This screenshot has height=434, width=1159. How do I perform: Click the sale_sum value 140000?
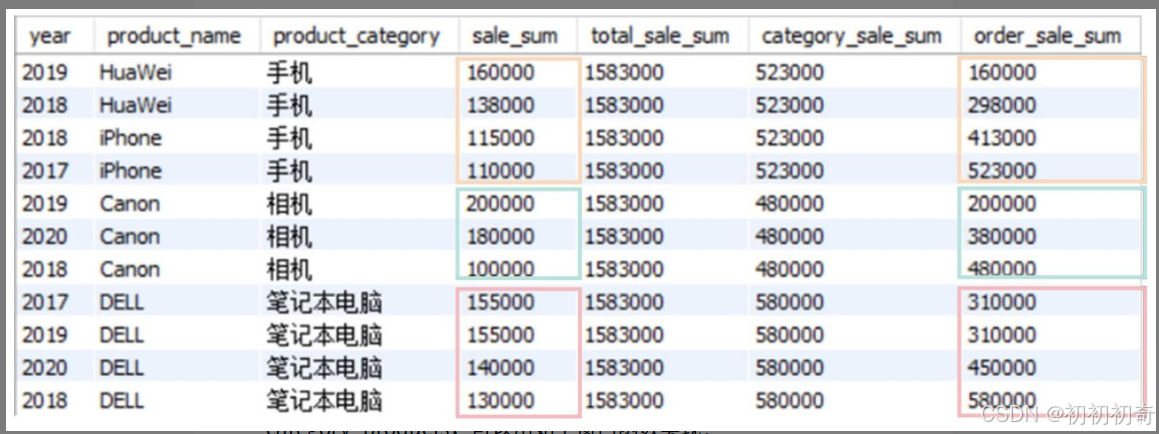[499, 367]
